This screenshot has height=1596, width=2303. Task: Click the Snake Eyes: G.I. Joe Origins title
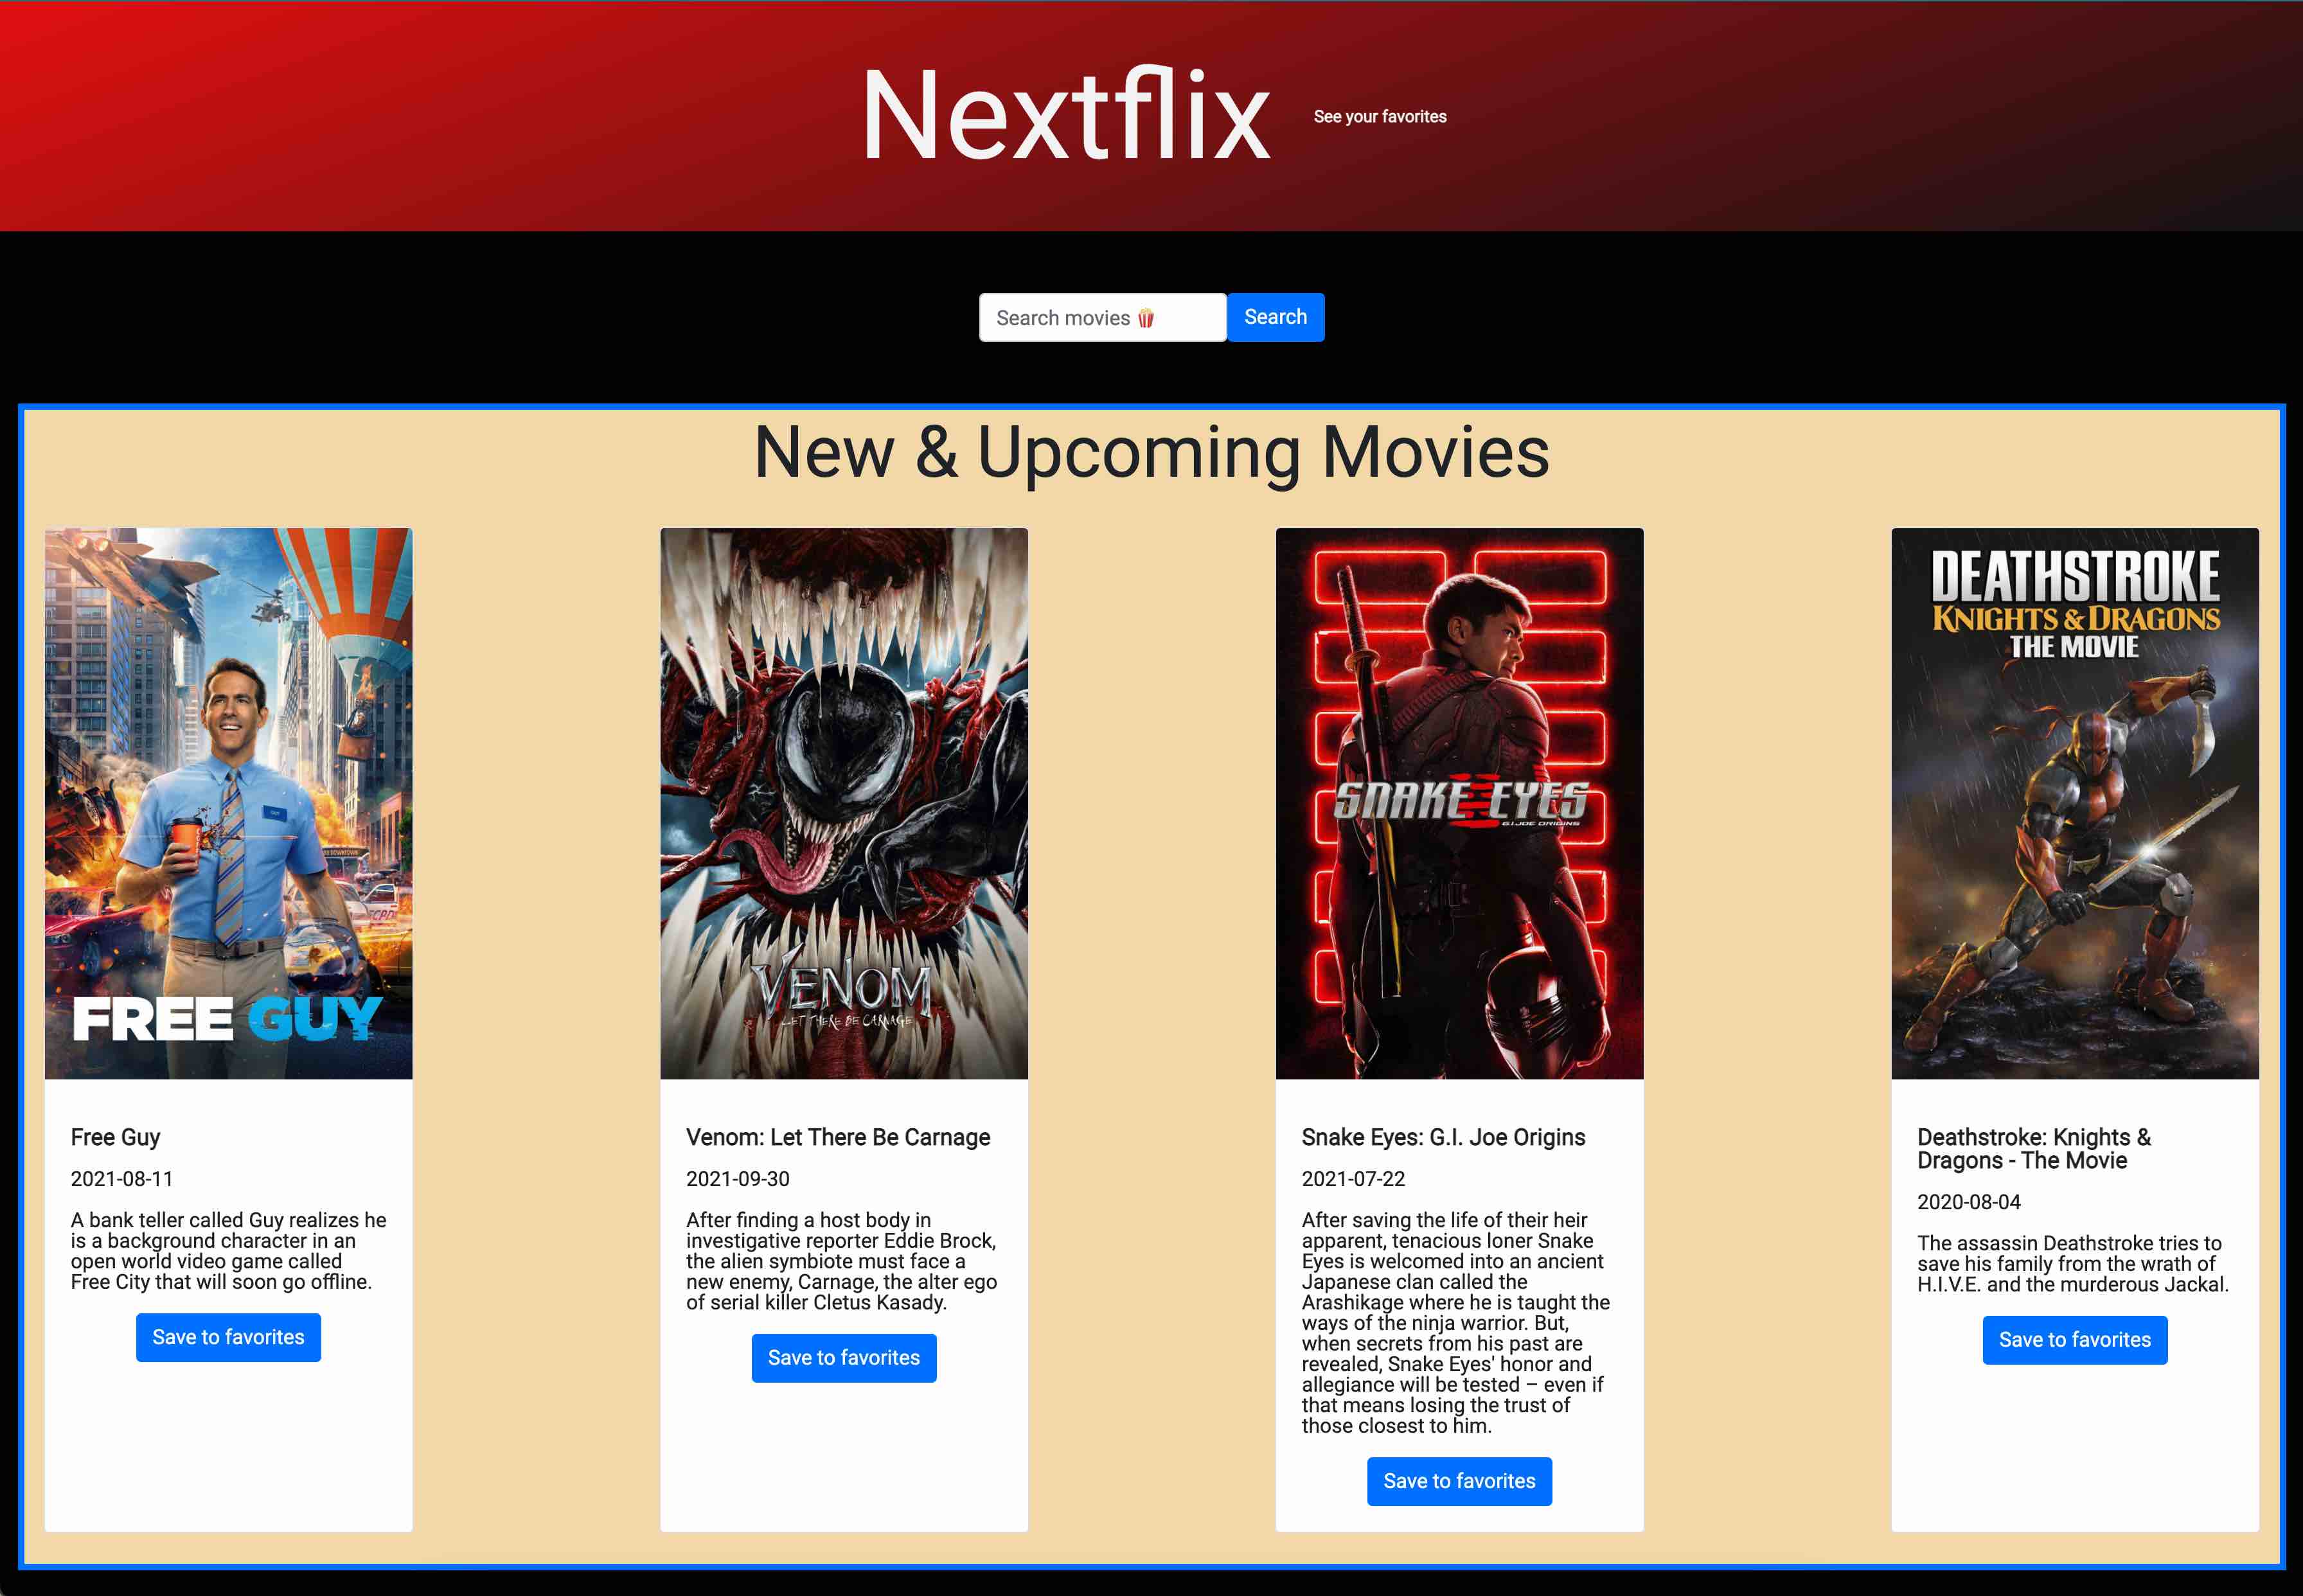[1442, 1137]
